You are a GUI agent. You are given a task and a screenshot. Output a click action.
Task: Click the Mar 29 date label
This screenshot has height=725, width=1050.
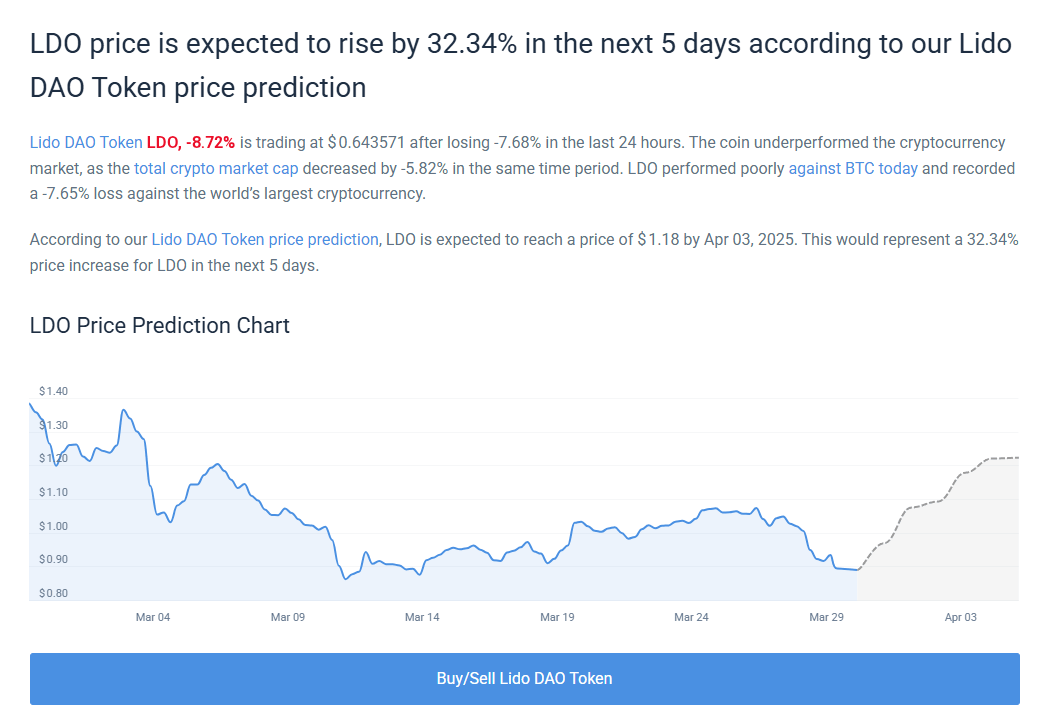pos(826,617)
